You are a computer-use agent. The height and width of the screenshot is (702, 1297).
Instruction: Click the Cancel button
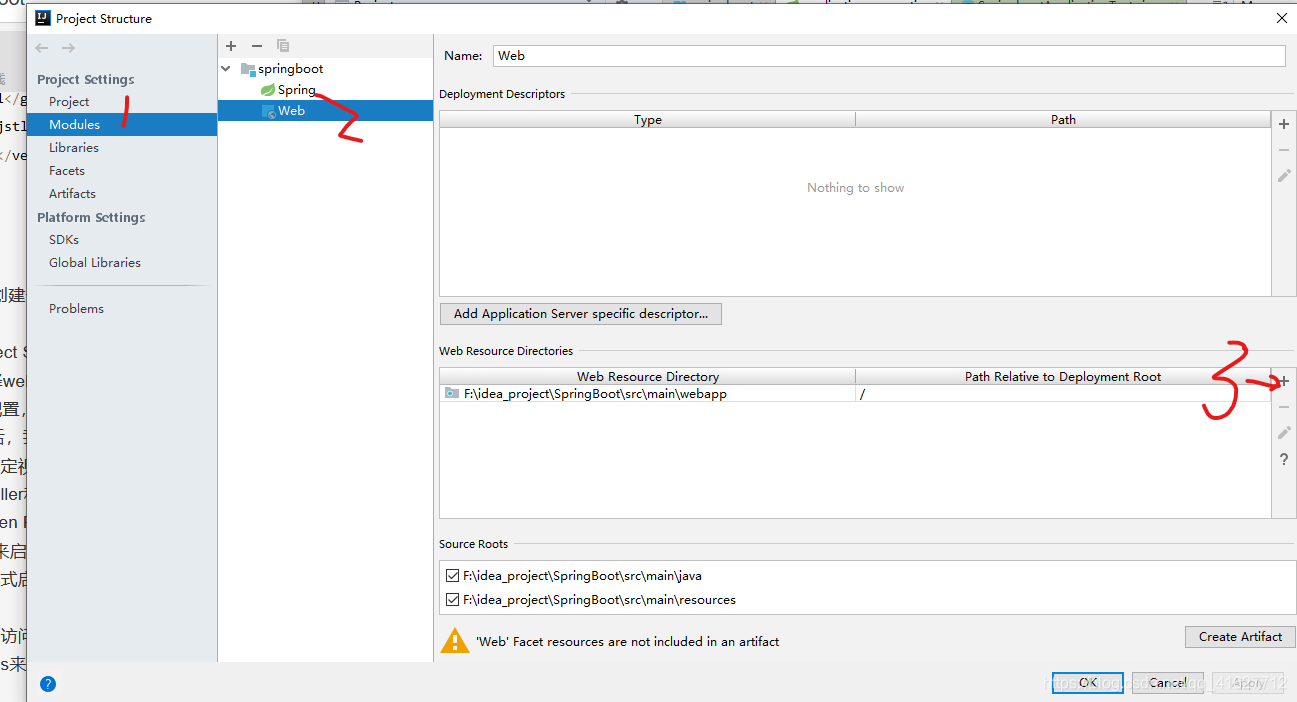(1167, 683)
